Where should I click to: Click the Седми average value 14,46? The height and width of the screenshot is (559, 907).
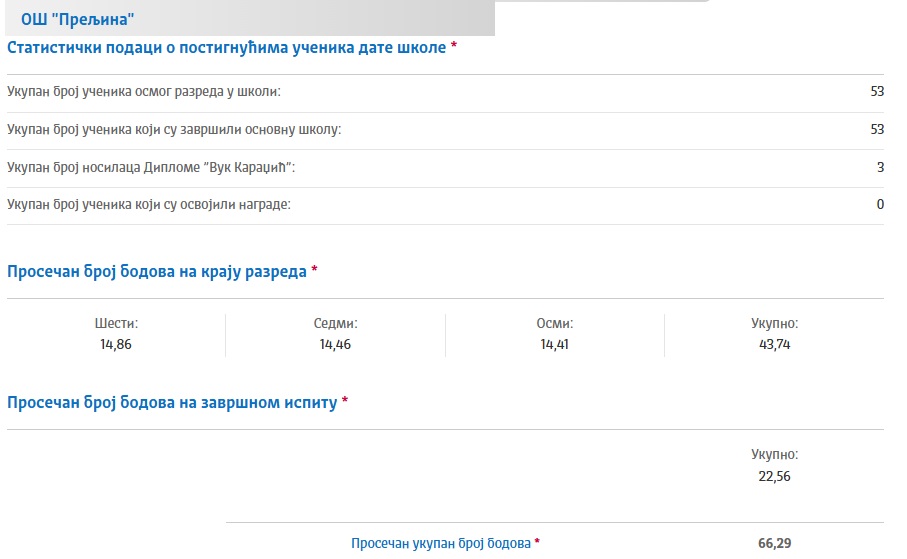[x=335, y=344]
